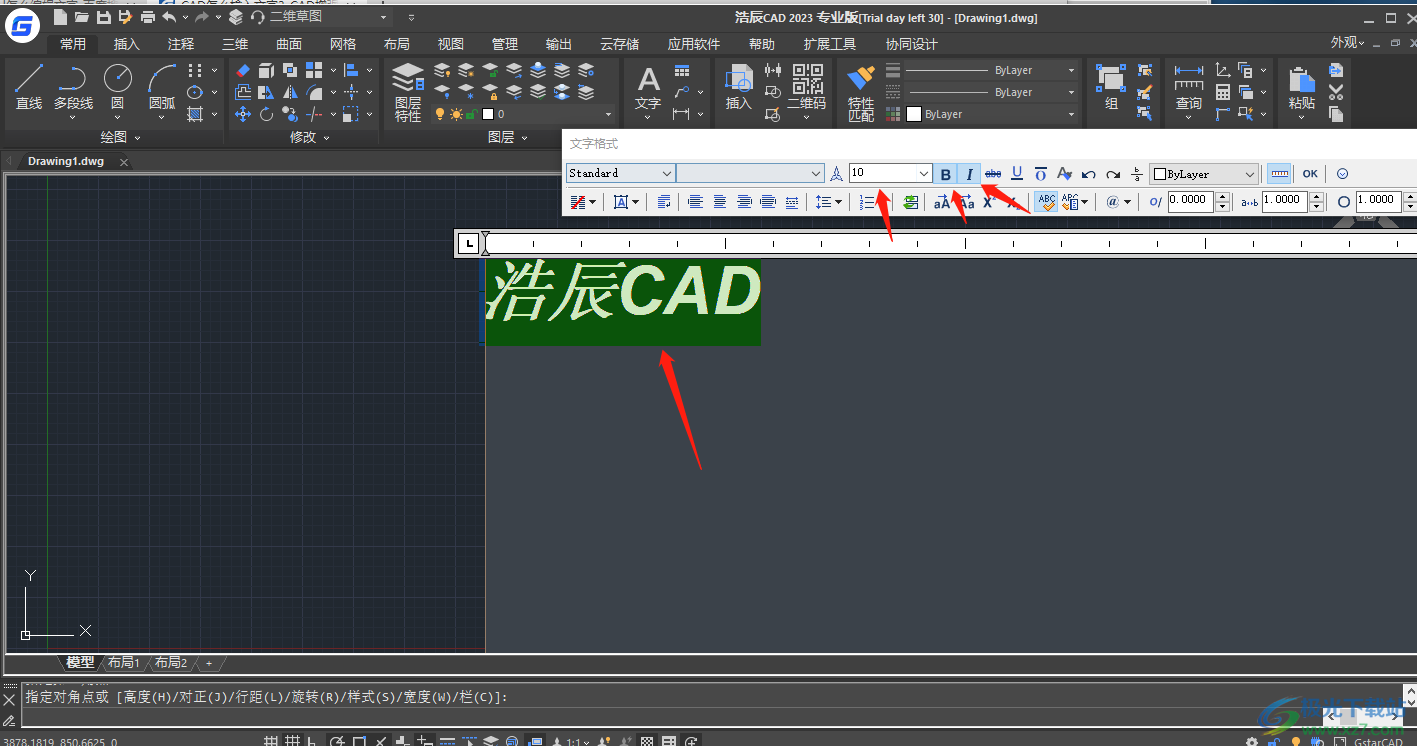Click the table icon beside 文字
The image size is (1417, 746).
[x=682, y=70]
